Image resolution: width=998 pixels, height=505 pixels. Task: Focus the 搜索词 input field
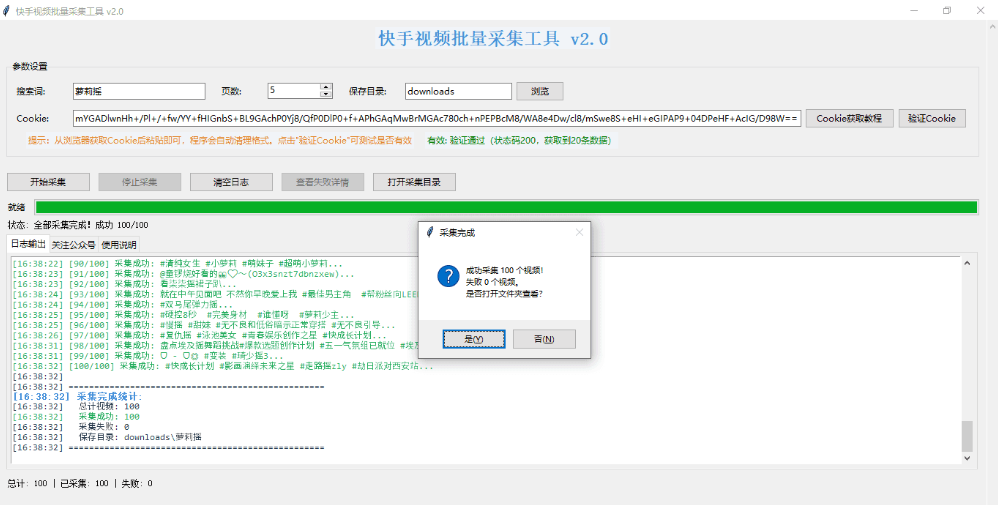coord(139,91)
